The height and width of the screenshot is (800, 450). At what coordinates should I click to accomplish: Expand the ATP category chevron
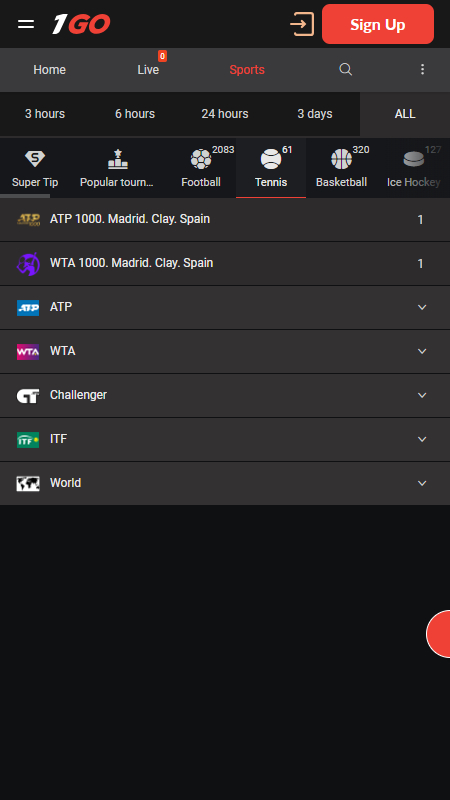click(x=422, y=307)
